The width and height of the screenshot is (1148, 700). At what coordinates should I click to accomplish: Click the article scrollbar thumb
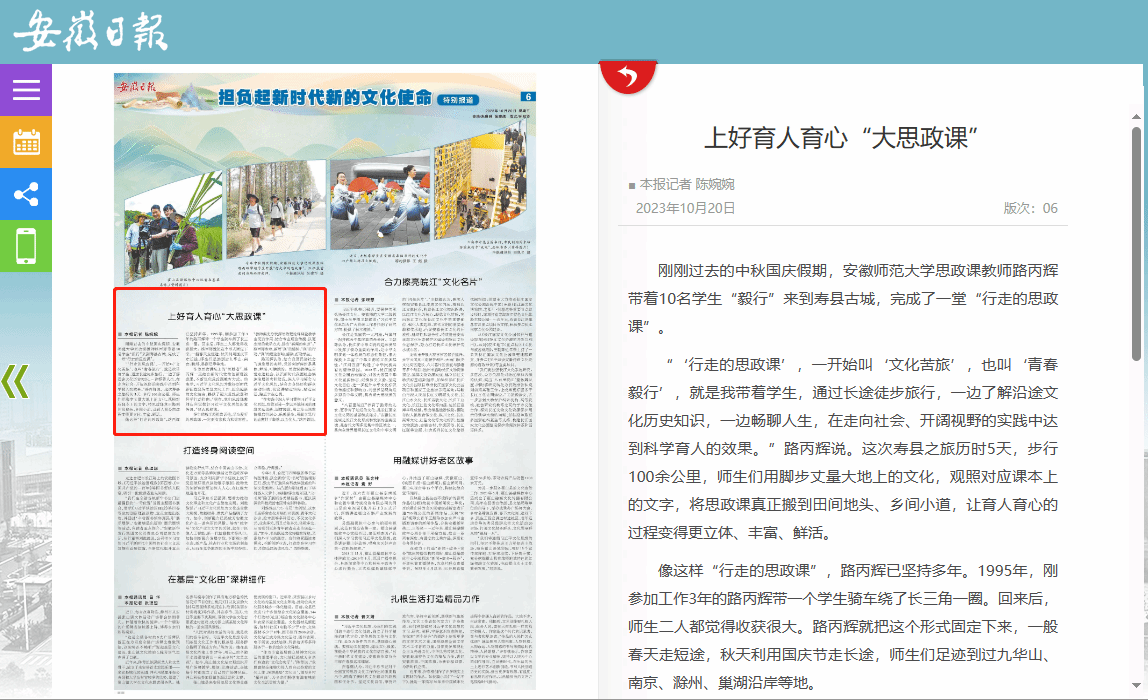coord(1136,244)
